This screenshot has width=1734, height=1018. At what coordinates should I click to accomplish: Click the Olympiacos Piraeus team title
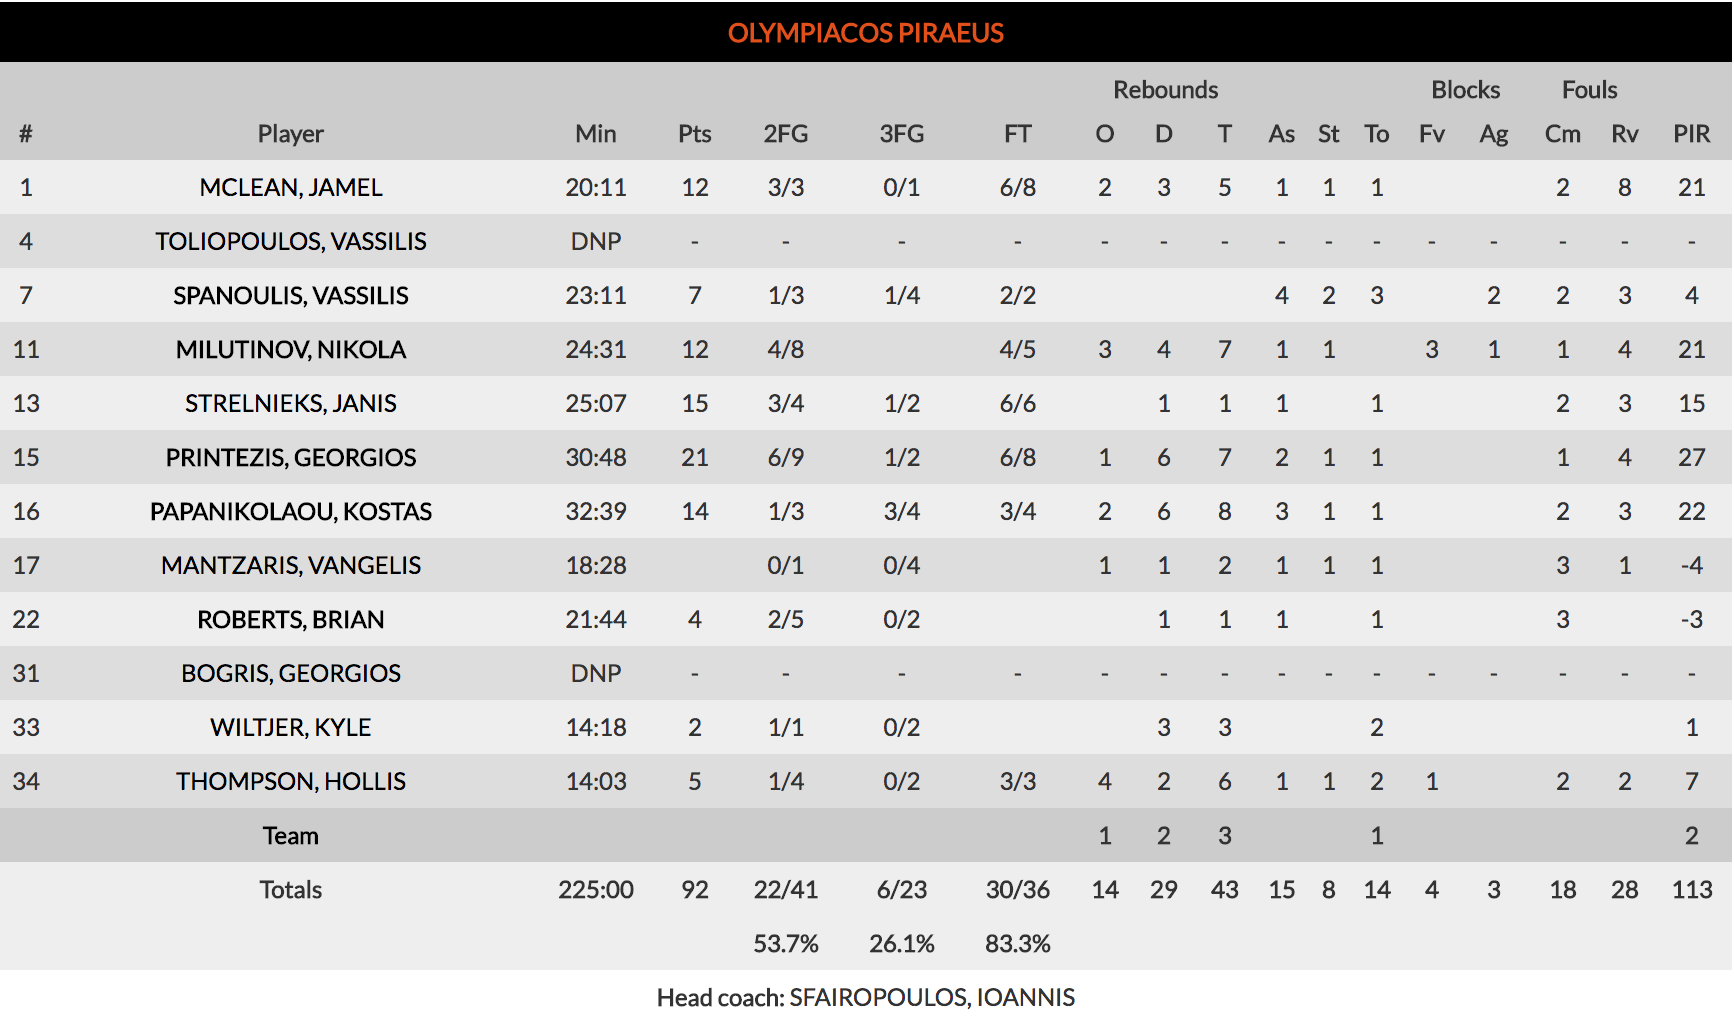coord(865,33)
